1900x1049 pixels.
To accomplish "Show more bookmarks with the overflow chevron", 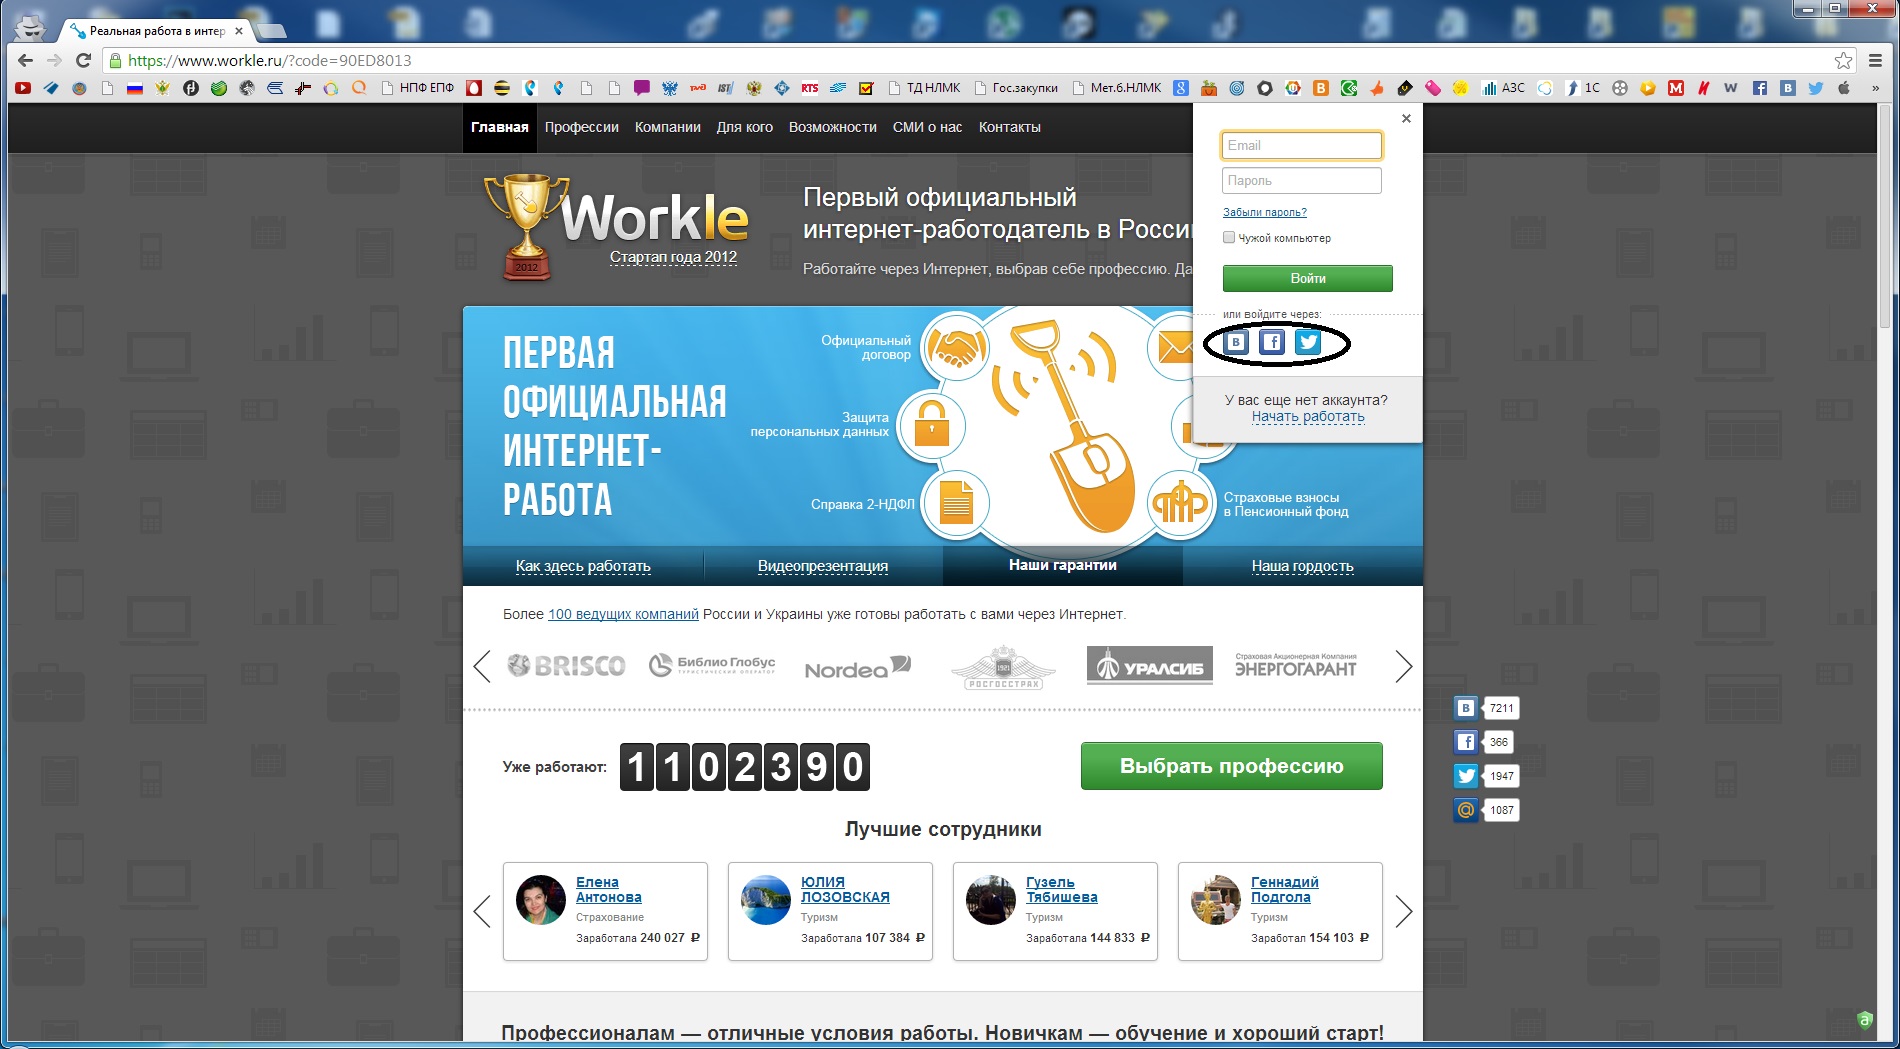I will (1875, 88).
